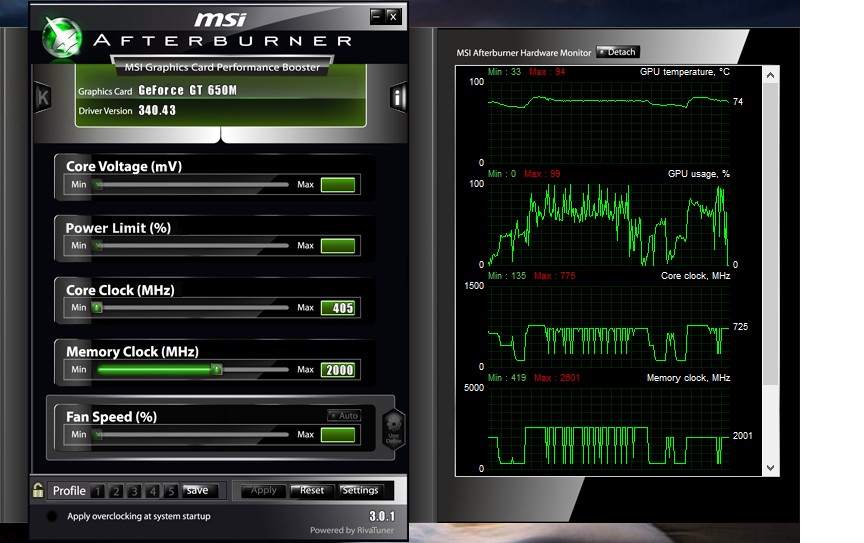Apply the overclock settings
864x543 pixels.
tap(264, 490)
